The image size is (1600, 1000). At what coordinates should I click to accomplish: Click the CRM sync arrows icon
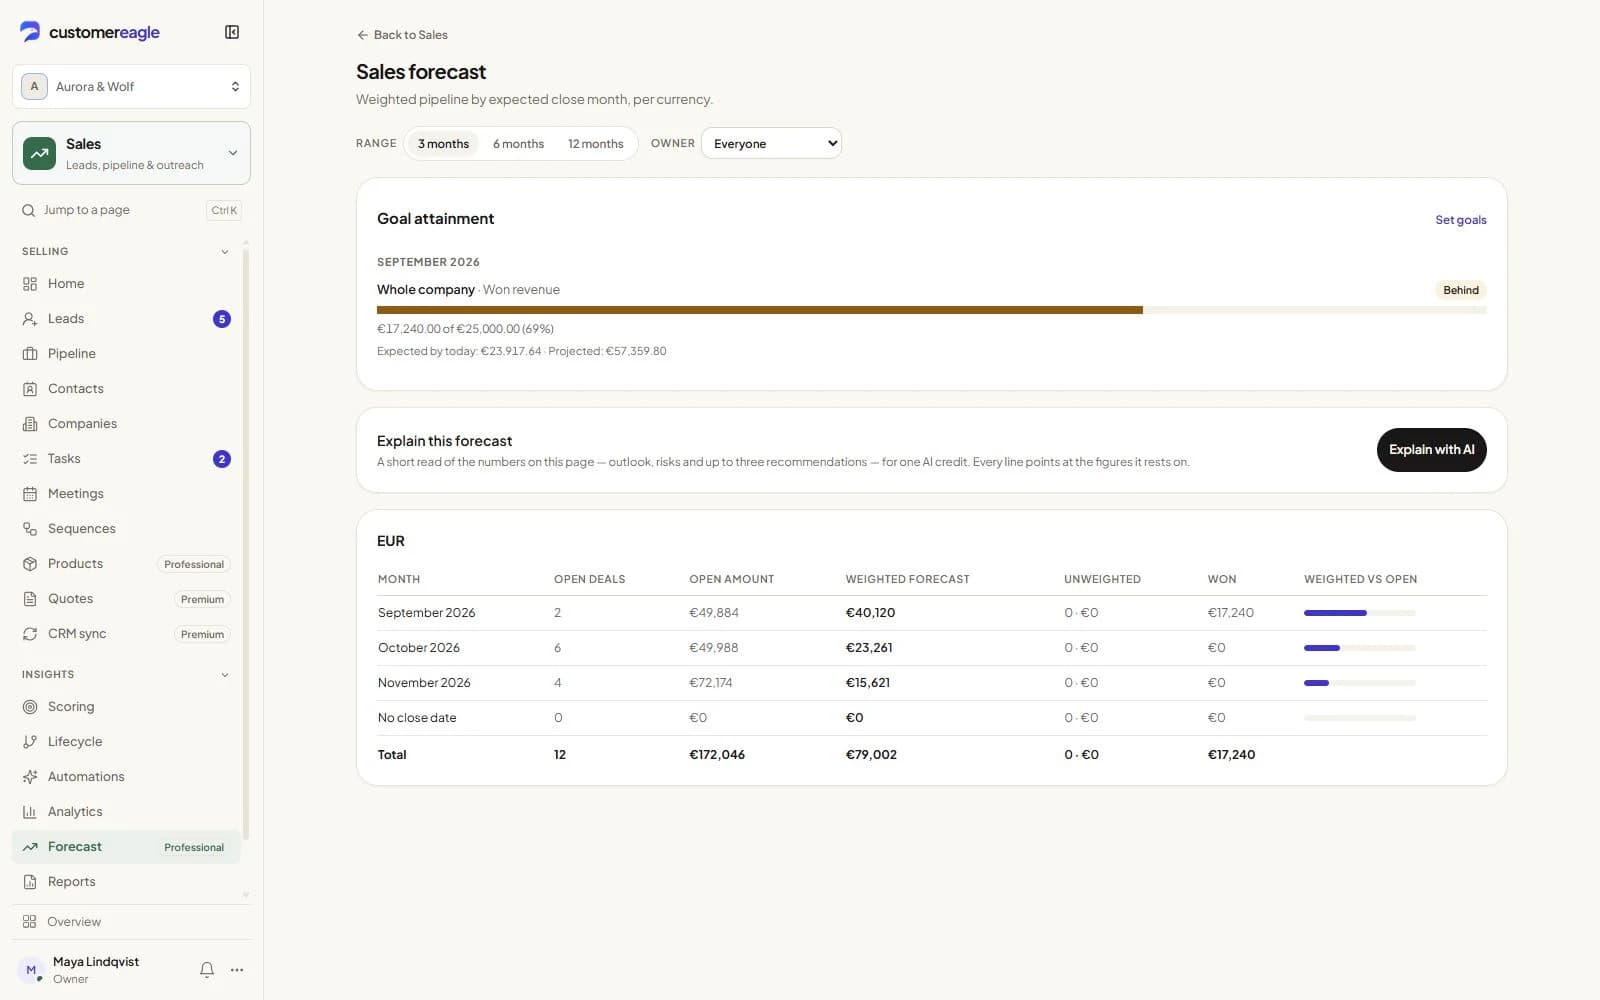tap(30, 634)
